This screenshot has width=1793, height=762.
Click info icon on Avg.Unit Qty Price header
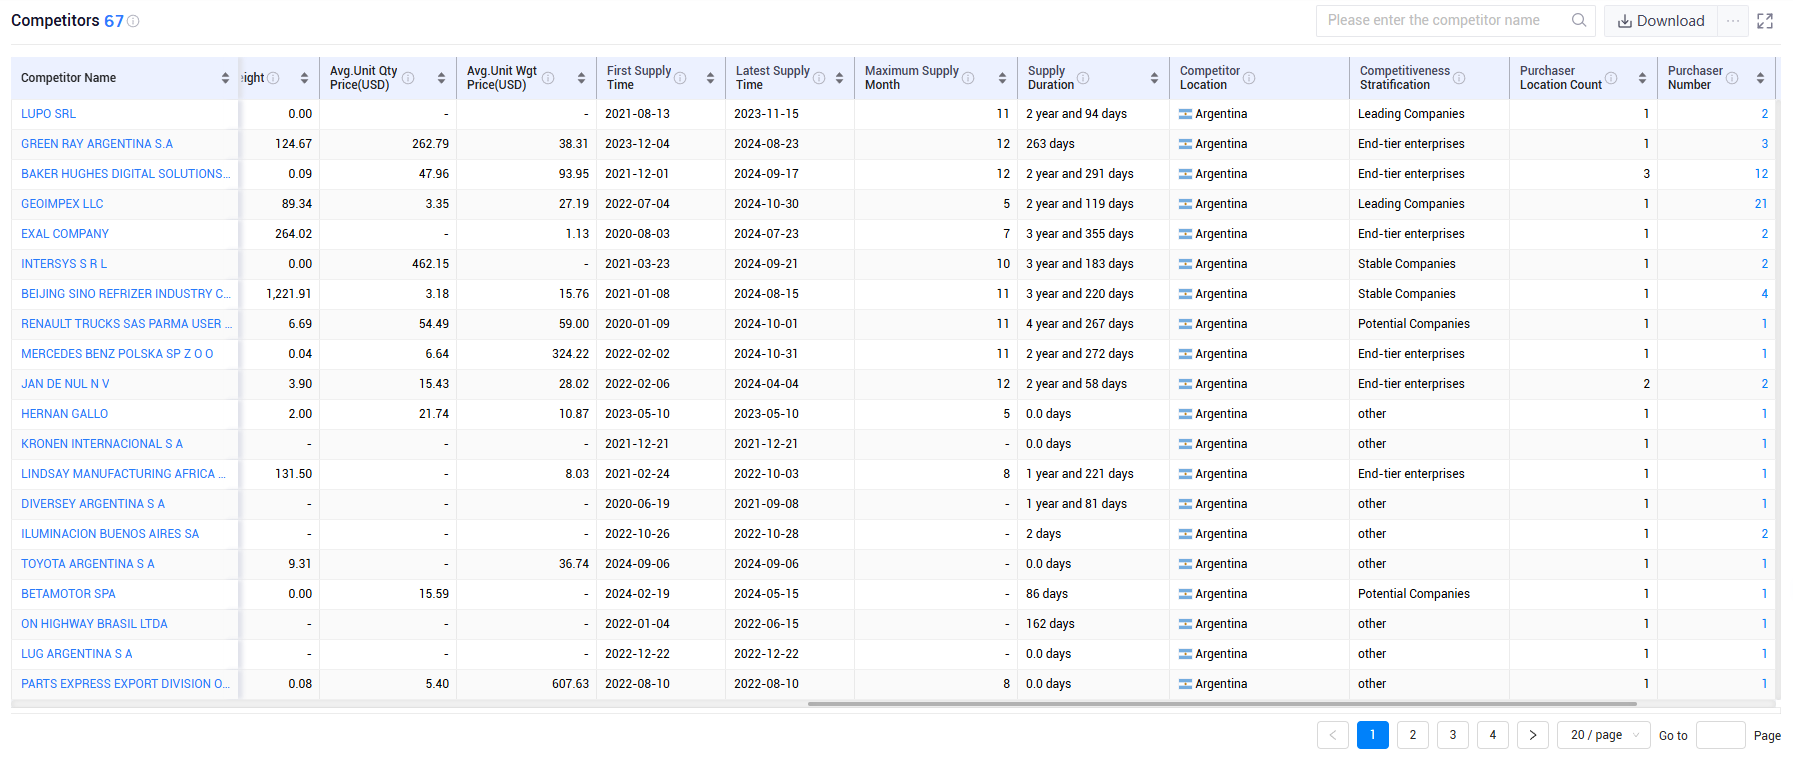[408, 78]
